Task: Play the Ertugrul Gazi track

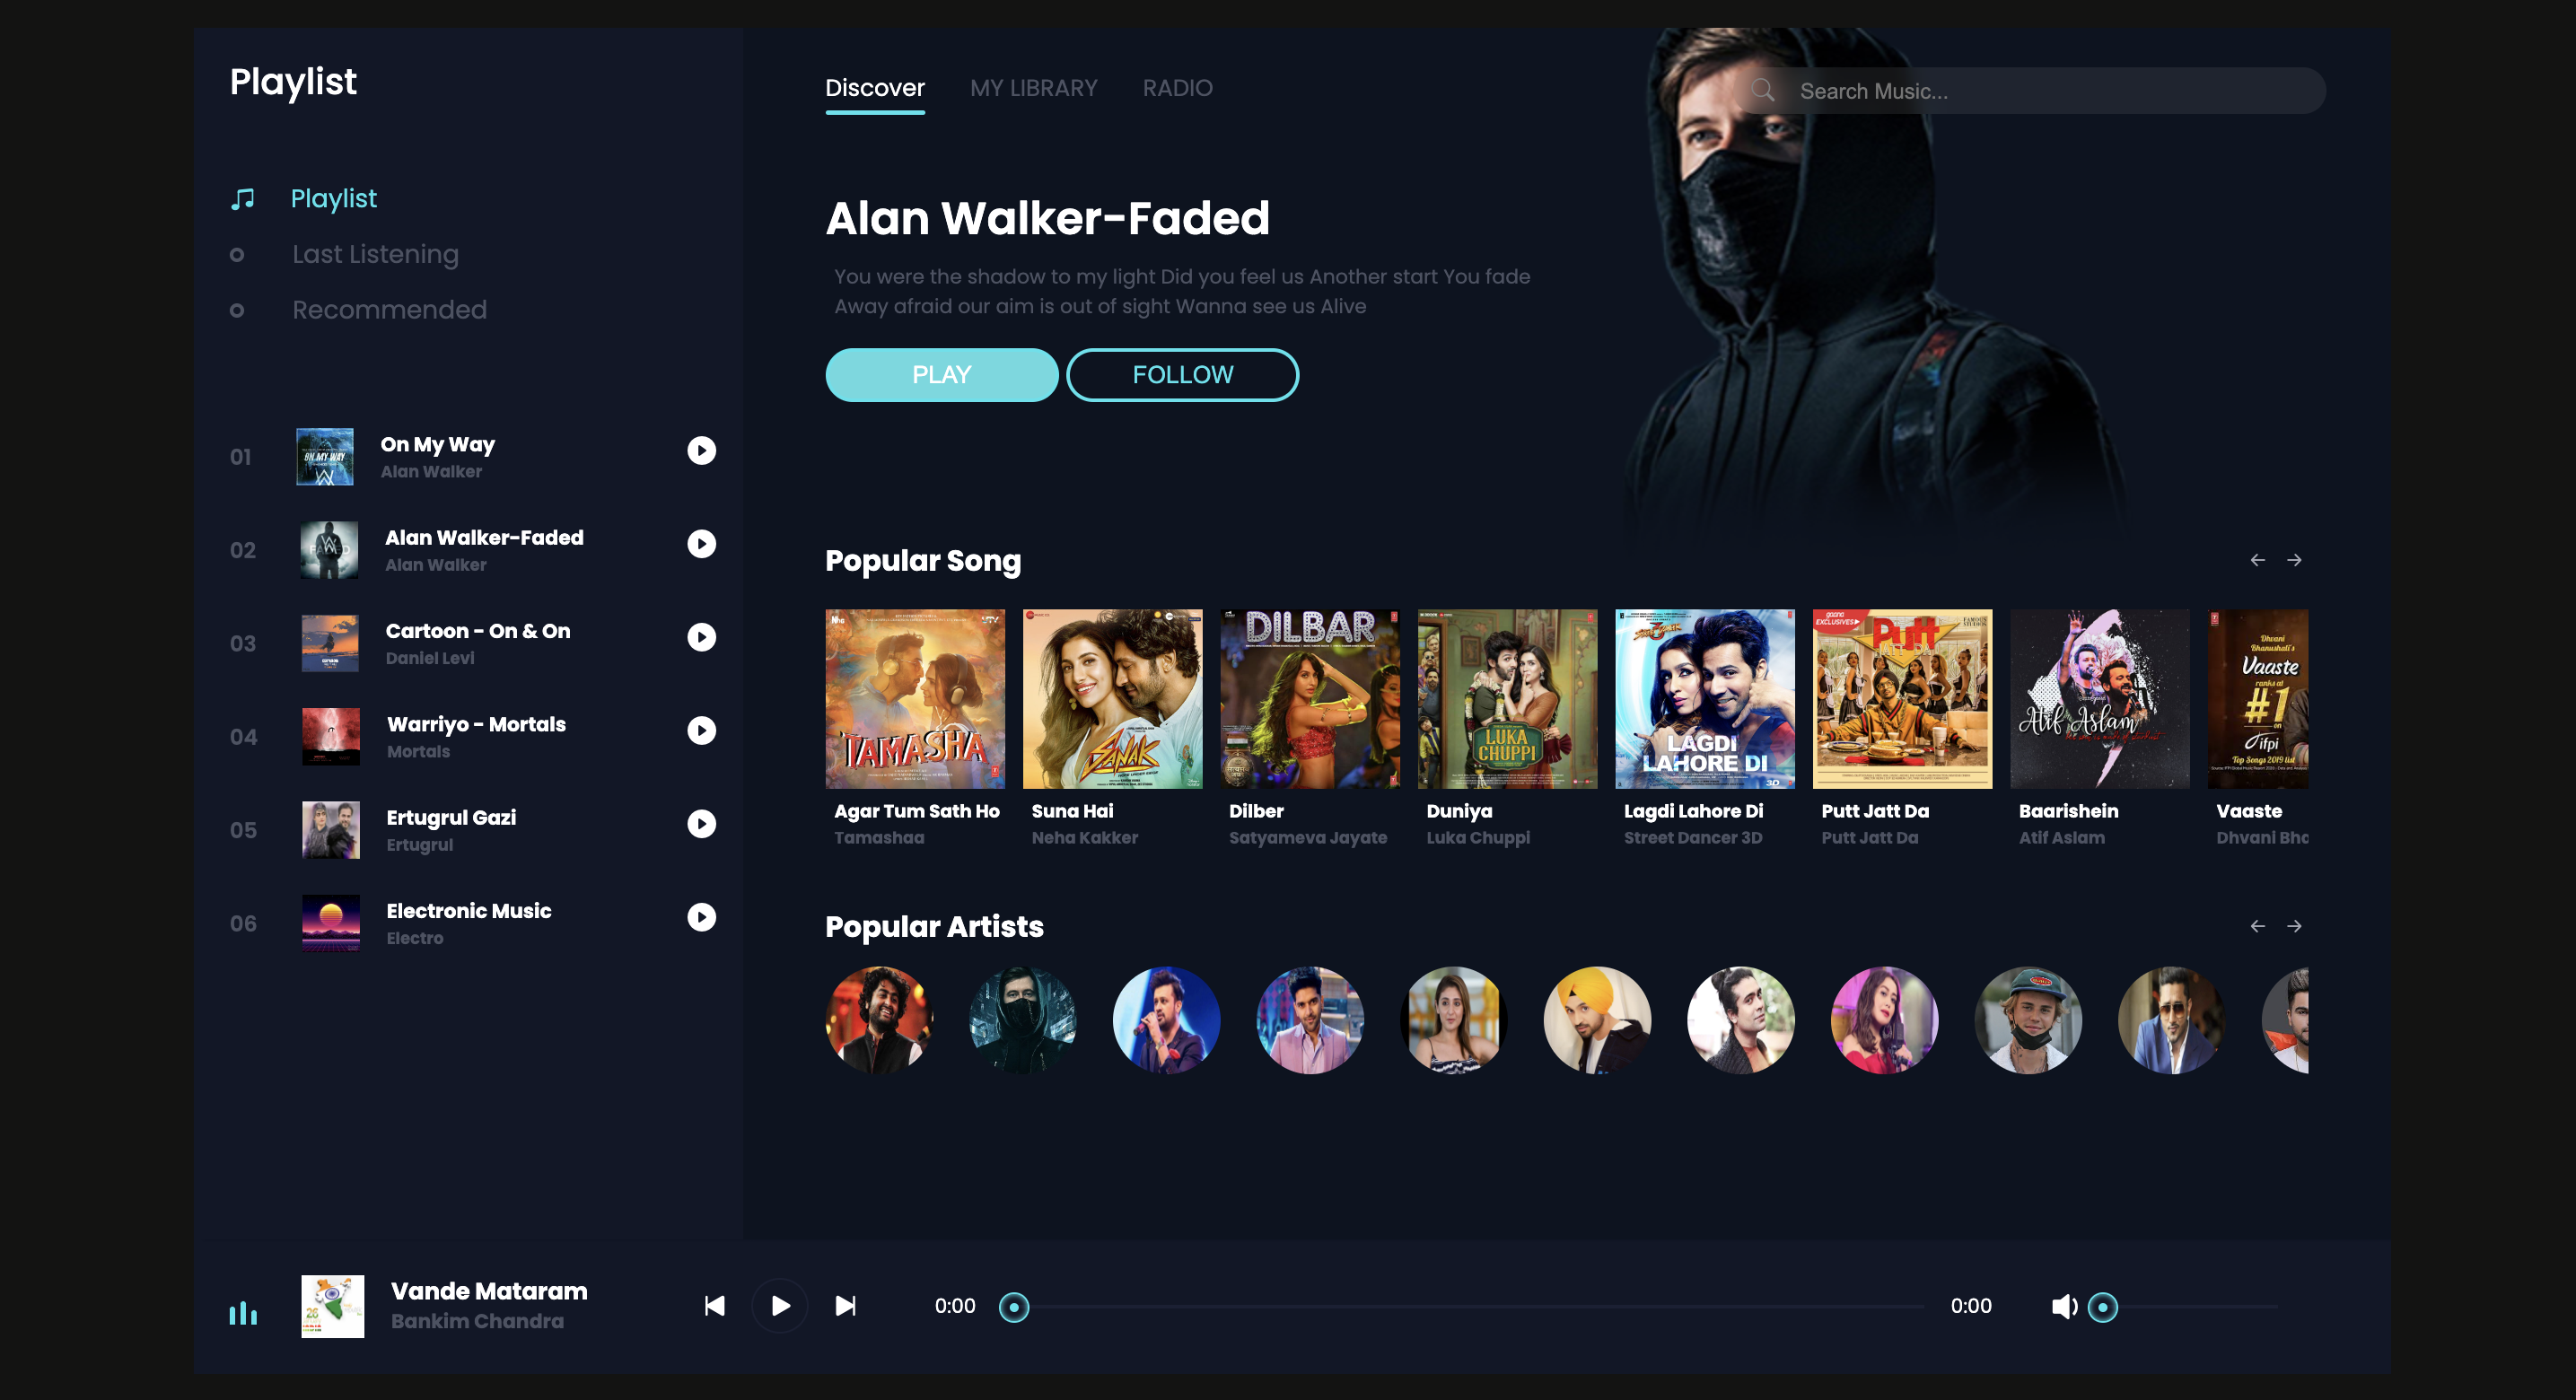Action: tap(701, 823)
